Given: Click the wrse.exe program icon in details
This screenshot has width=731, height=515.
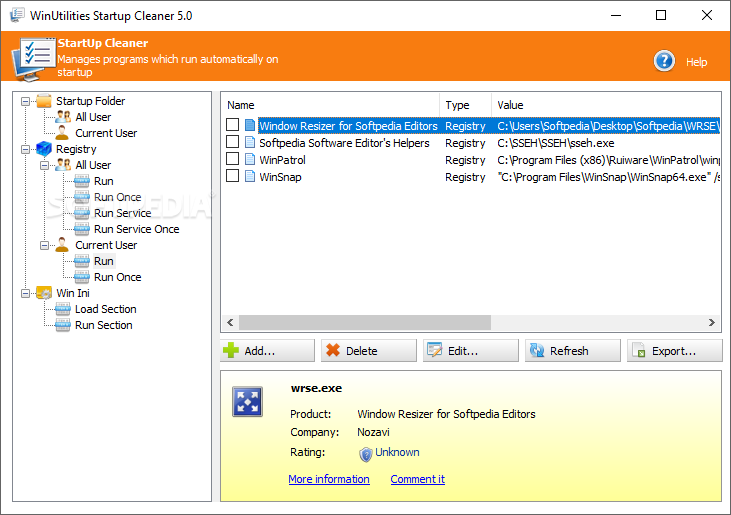Looking at the screenshot, I should (248, 401).
